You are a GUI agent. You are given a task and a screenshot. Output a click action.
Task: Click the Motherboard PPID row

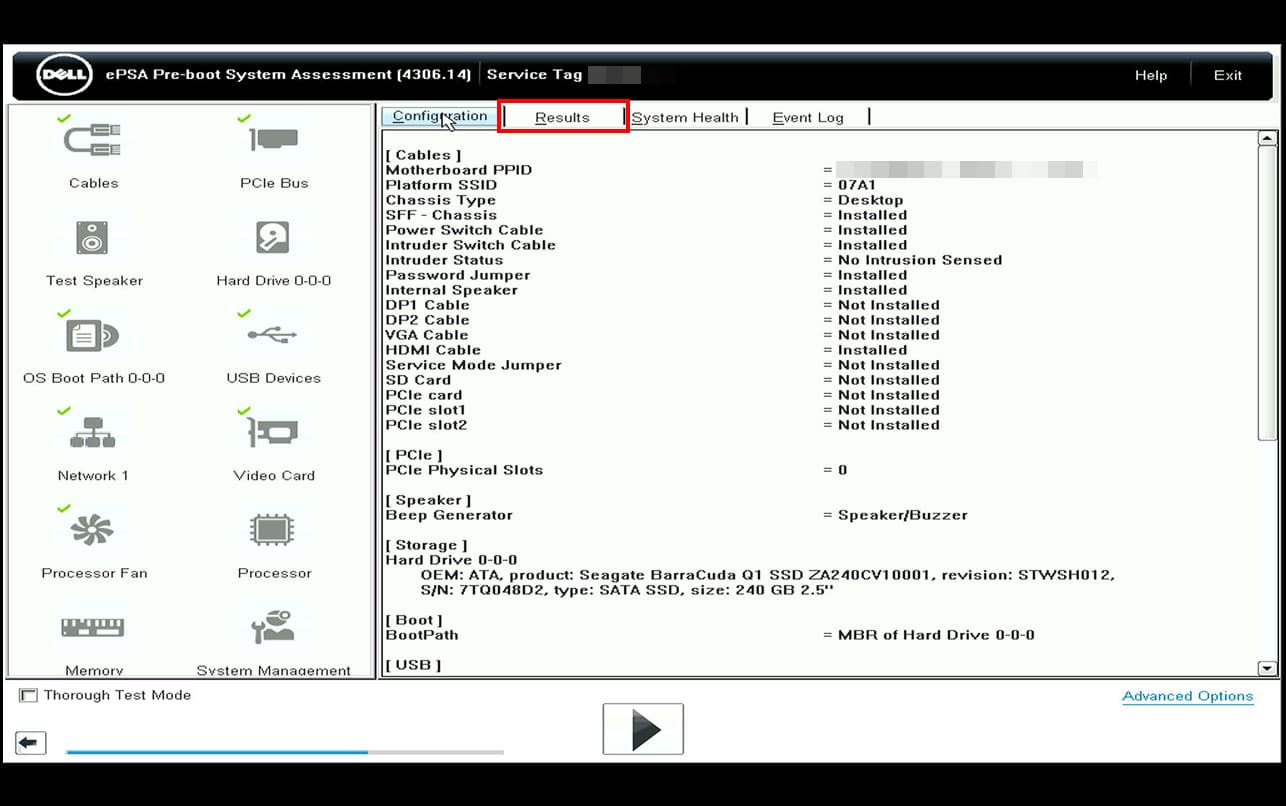point(741,170)
